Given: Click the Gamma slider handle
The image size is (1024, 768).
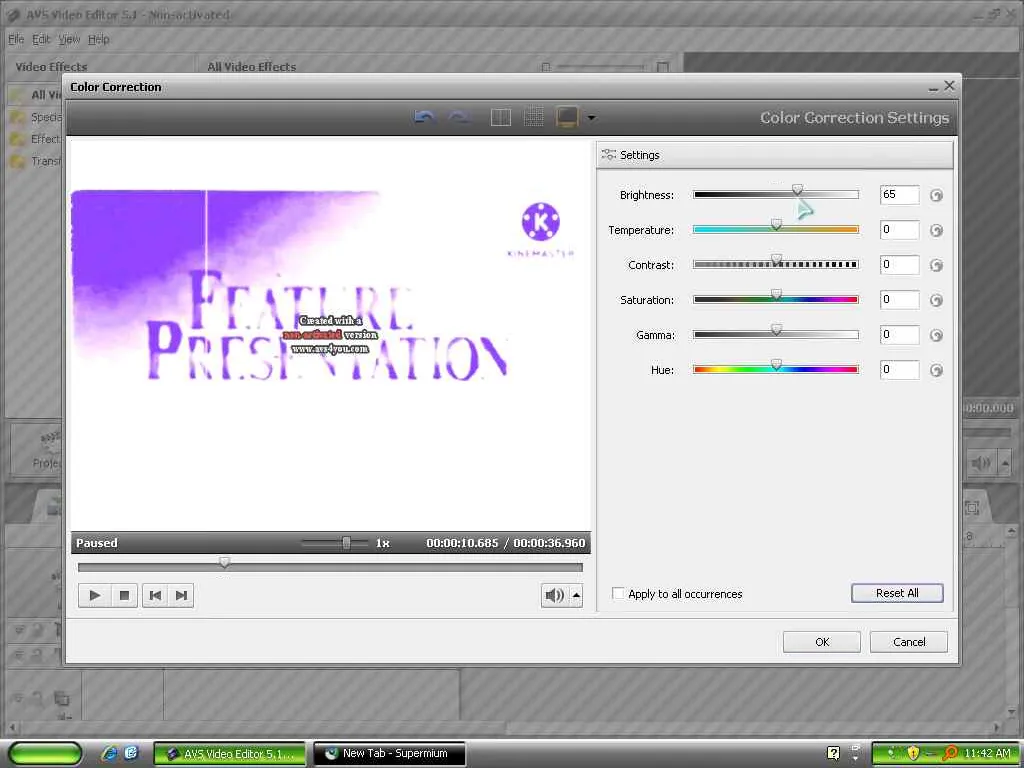Looking at the screenshot, I should pos(776,330).
